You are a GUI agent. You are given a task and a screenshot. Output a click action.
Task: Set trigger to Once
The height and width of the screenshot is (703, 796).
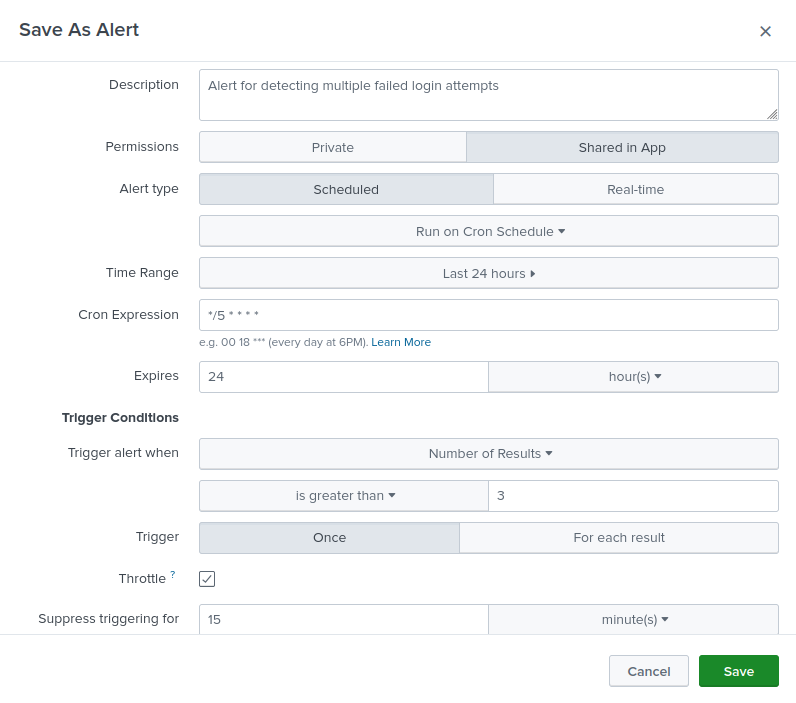click(329, 537)
